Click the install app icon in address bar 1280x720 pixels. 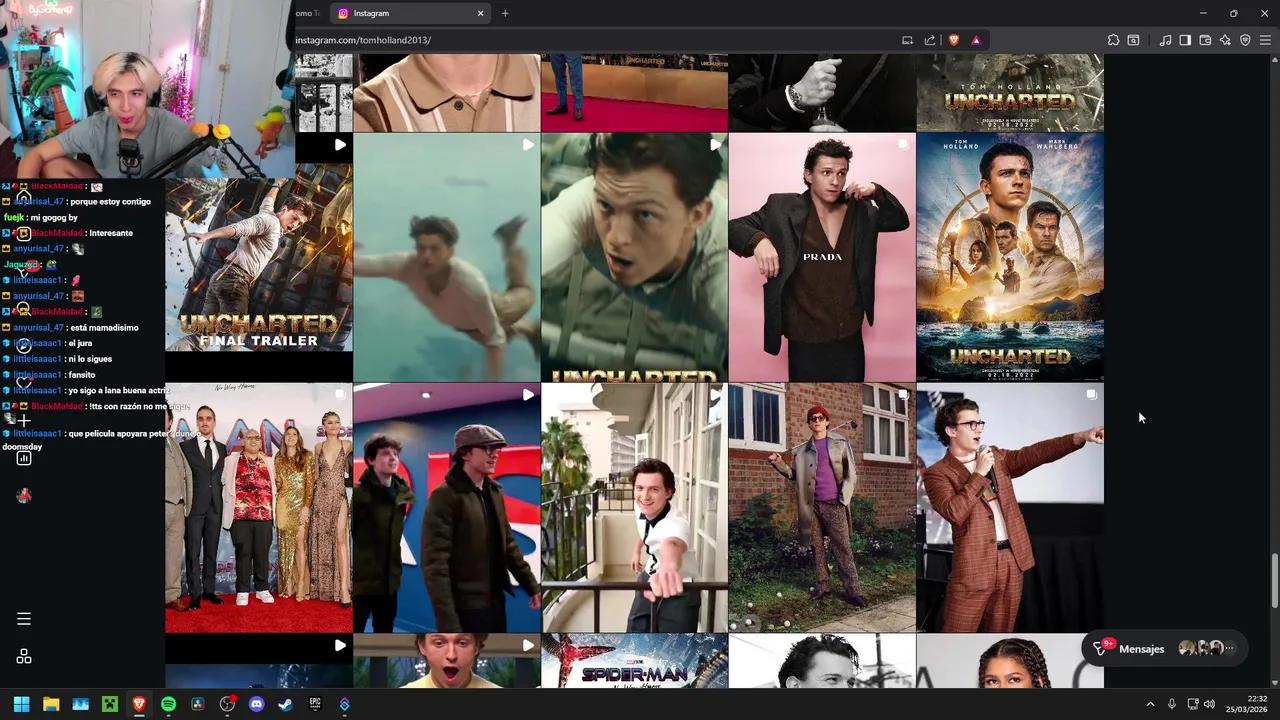(x=907, y=40)
